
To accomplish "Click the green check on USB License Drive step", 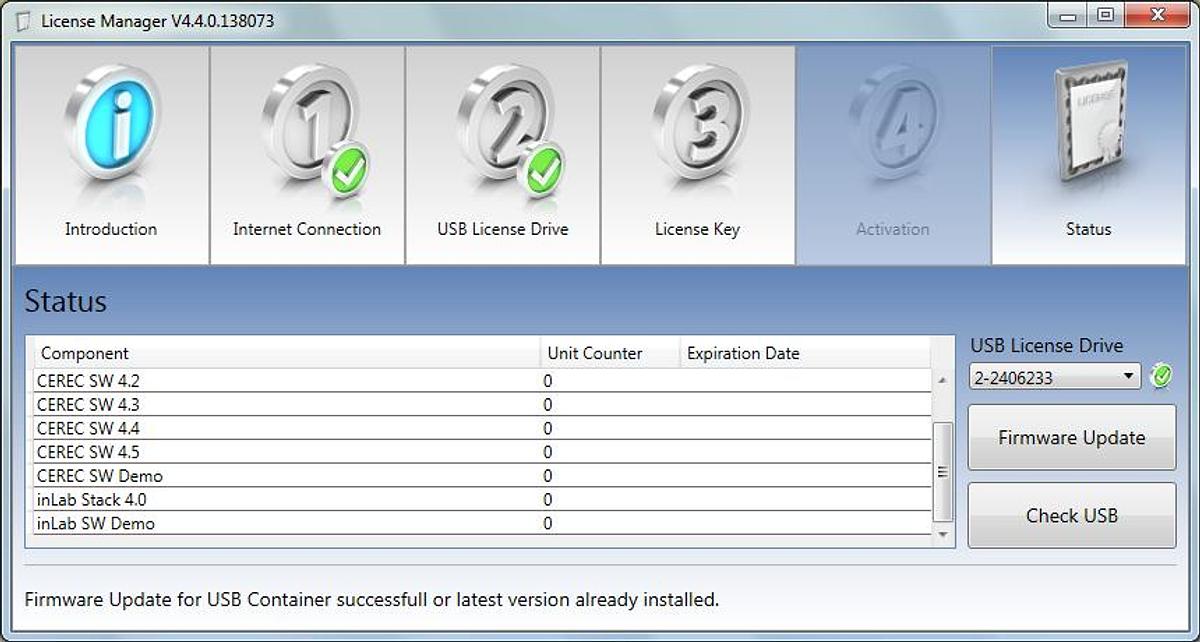I will click(545, 170).
